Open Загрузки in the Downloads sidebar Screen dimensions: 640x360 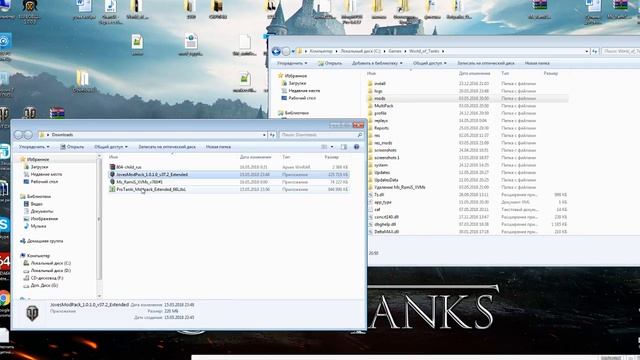[39, 167]
